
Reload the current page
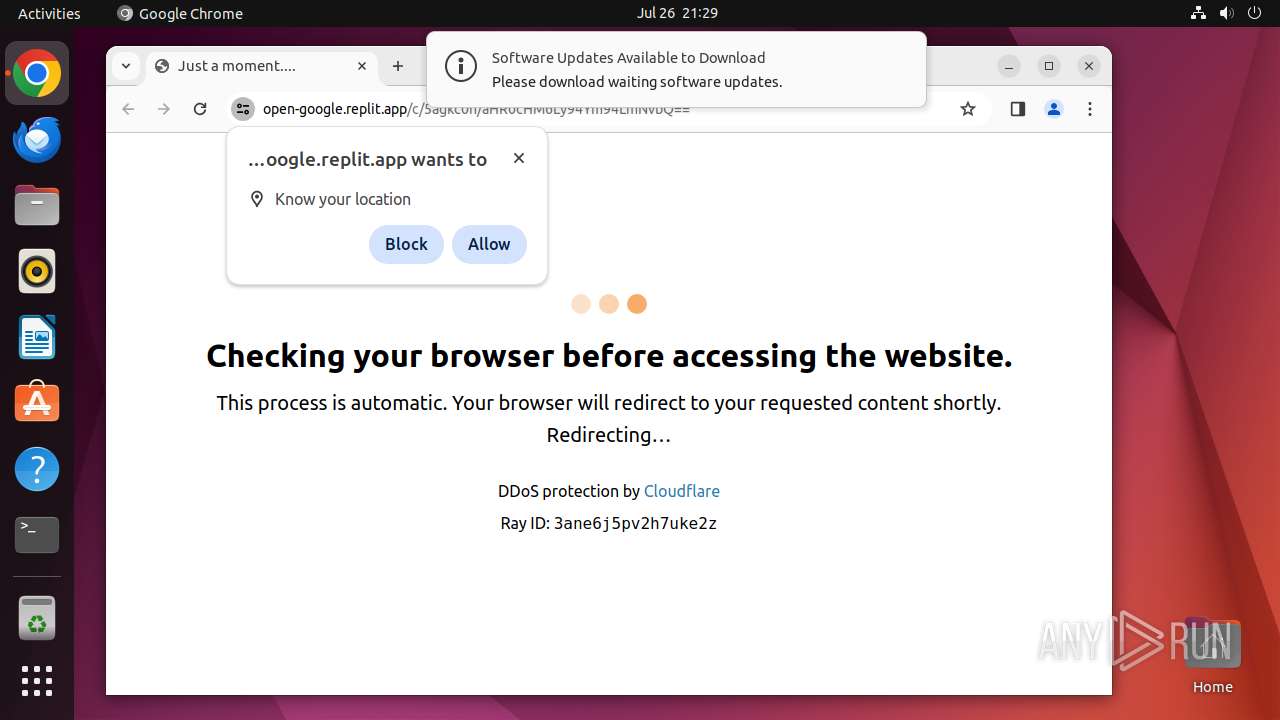200,109
